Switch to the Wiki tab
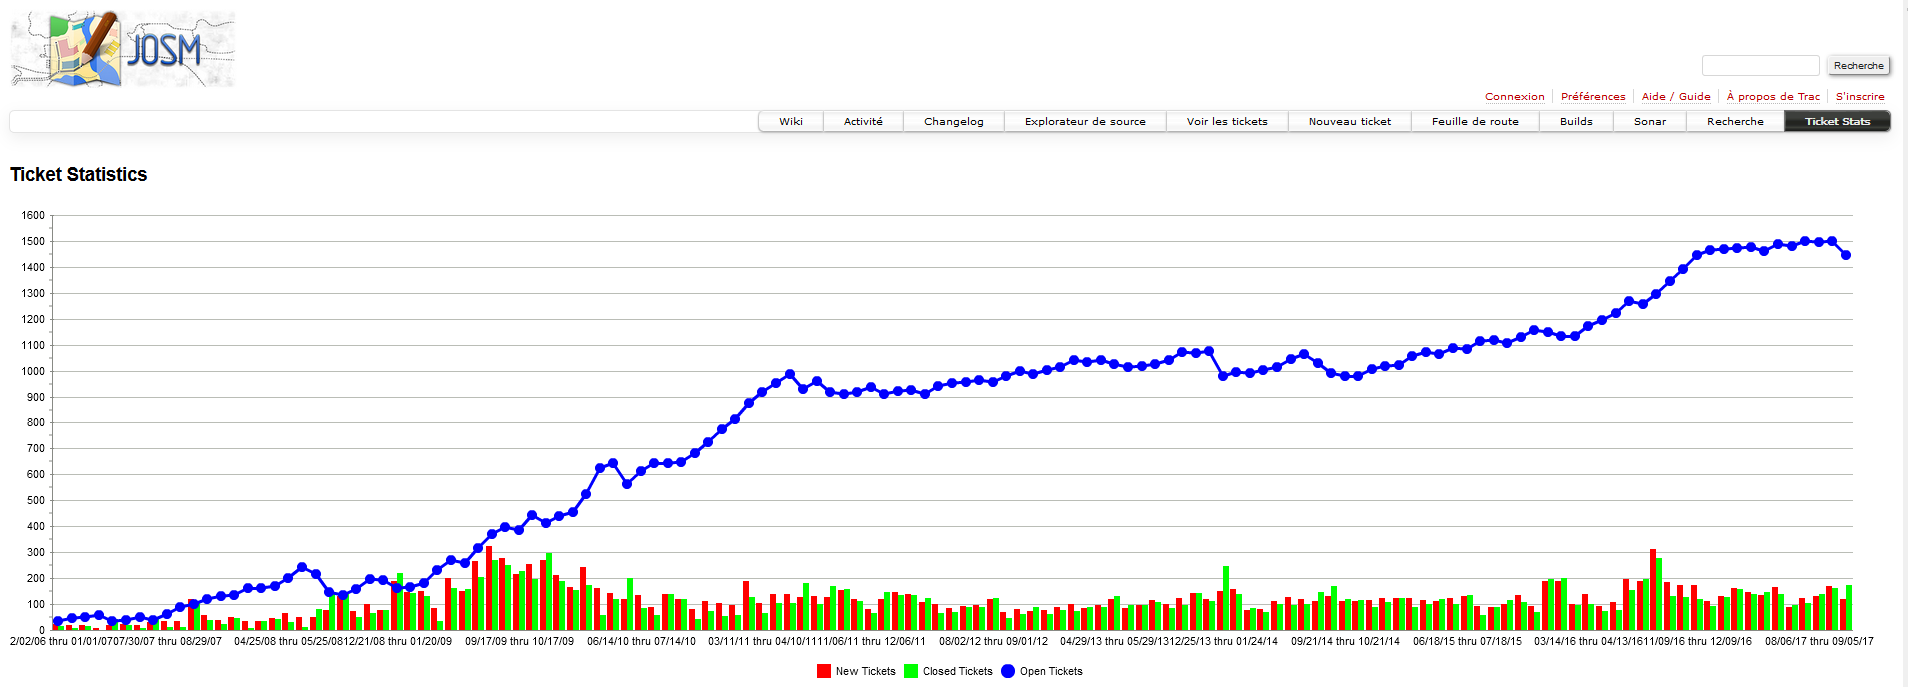 [x=791, y=122]
